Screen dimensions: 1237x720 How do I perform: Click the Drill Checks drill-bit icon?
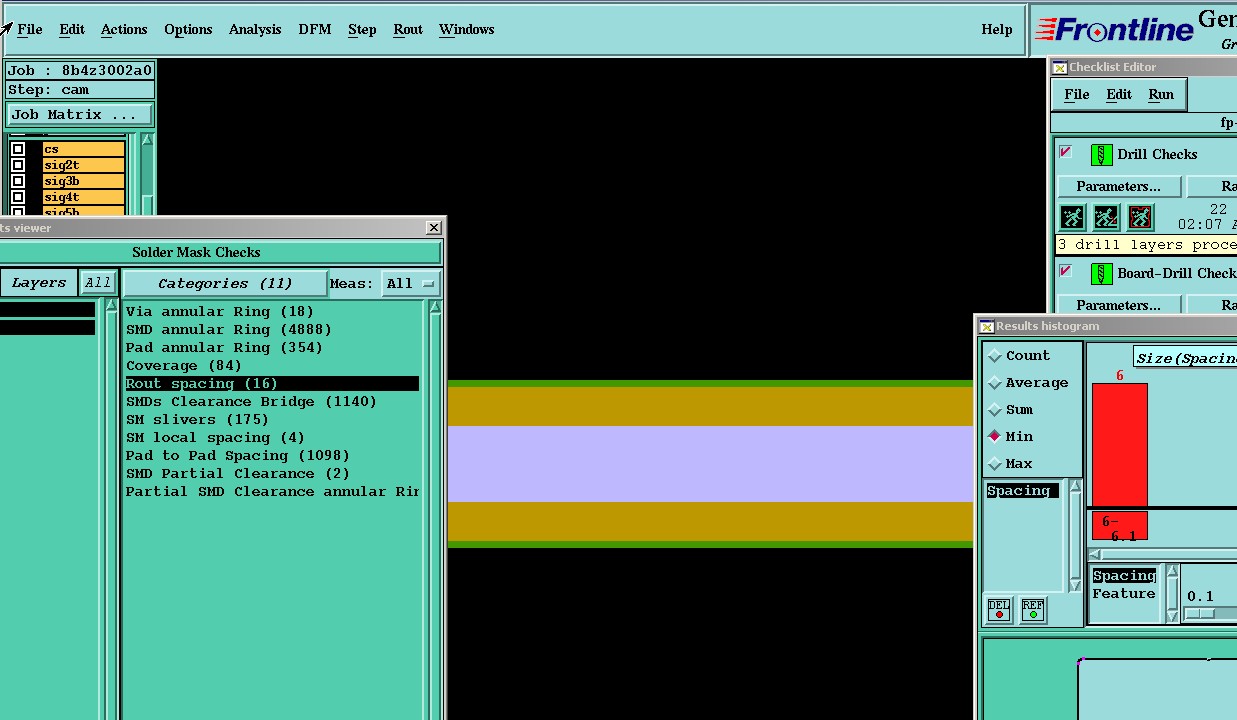click(x=1101, y=155)
